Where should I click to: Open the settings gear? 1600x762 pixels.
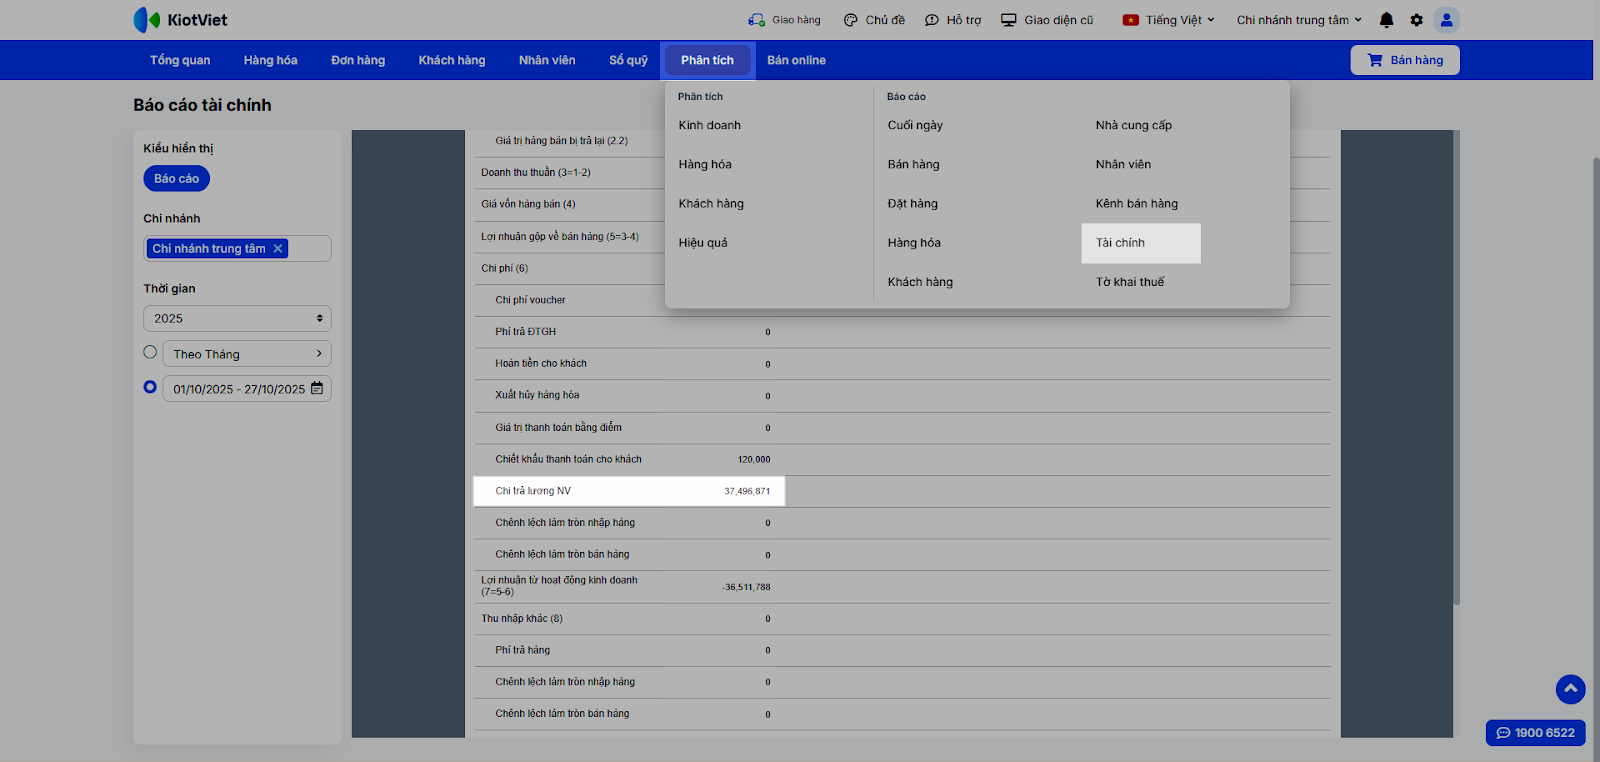click(x=1416, y=20)
